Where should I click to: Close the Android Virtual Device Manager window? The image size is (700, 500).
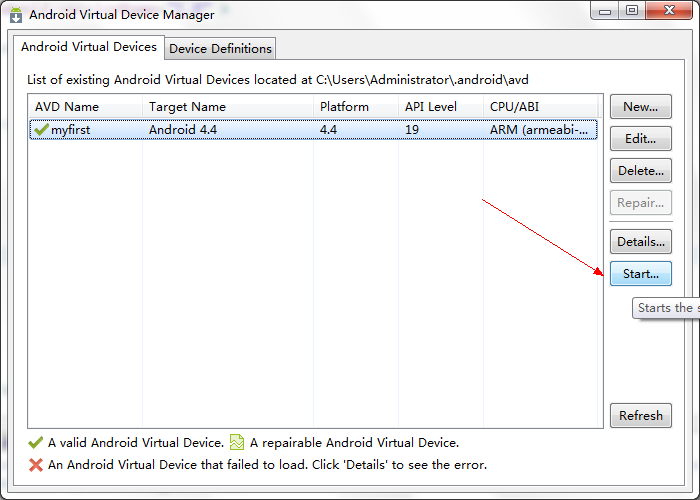tap(669, 11)
